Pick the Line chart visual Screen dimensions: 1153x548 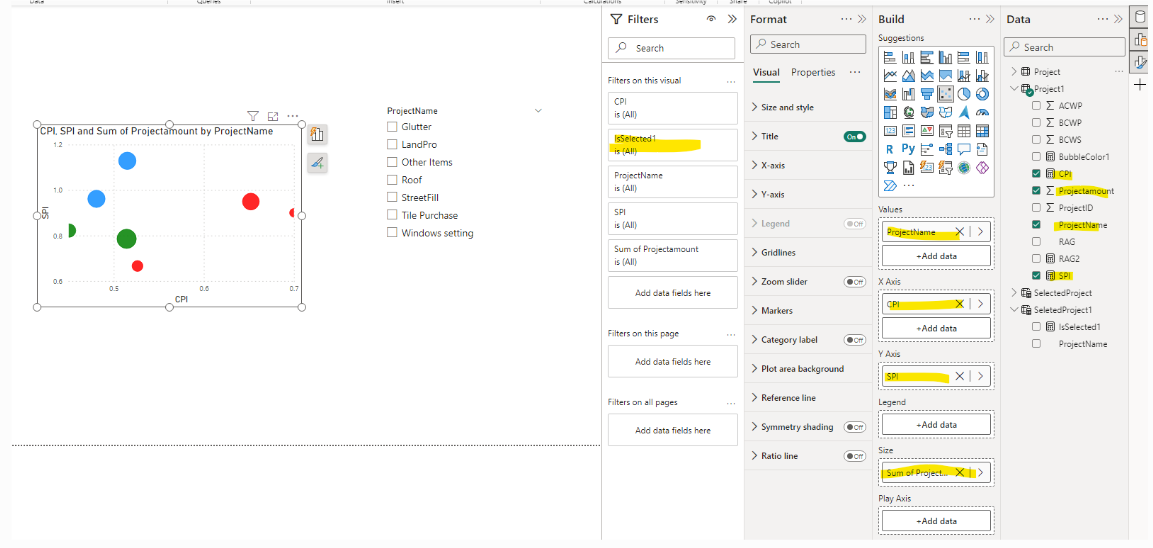click(890, 76)
